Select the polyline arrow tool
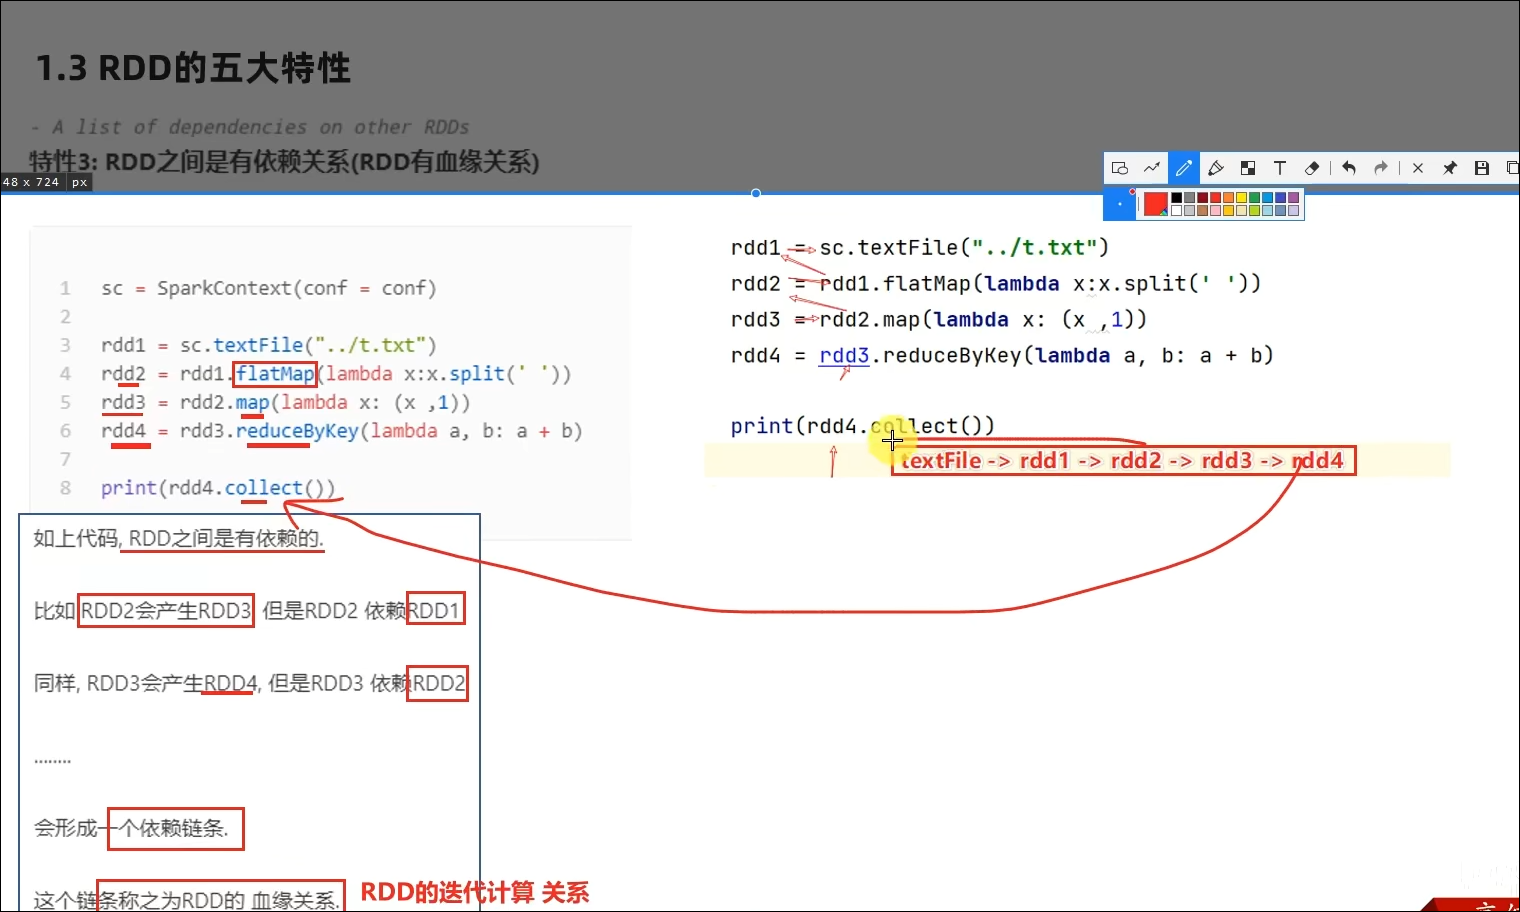The image size is (1520, 912). [1152, 168]
